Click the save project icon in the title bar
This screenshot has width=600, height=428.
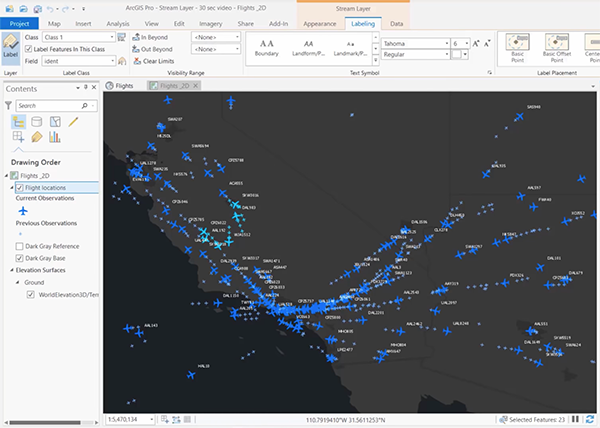pos(38,8)
